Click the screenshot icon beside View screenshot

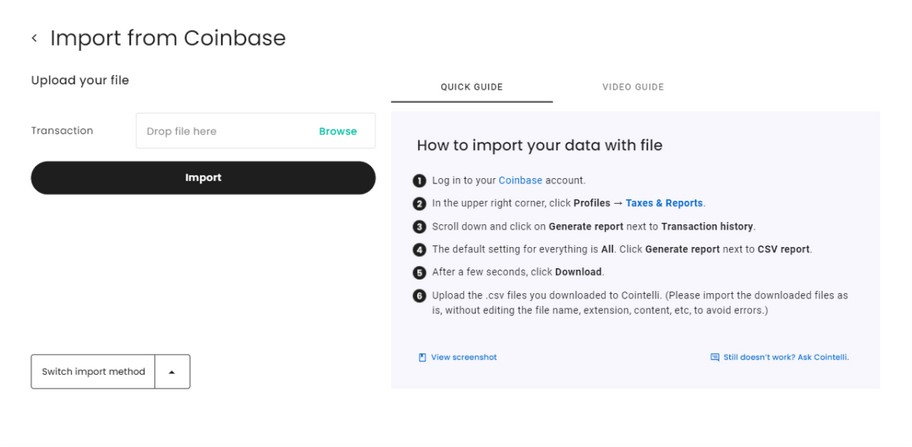click(422, 357)
